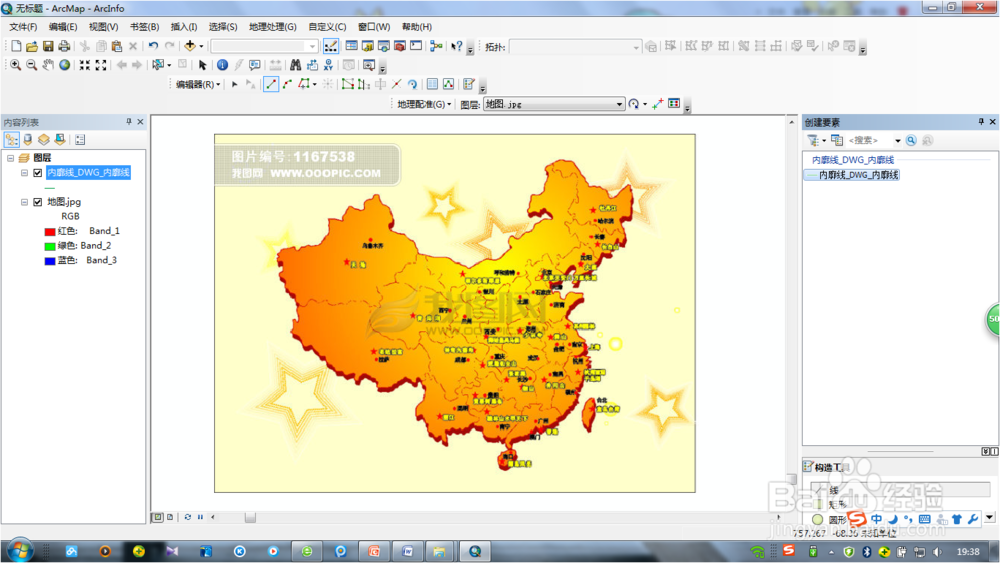The width and height of the screenshot is (1000, 563).
Task: Click the Full Extent globe icon
Action: (x=64, y=65)
